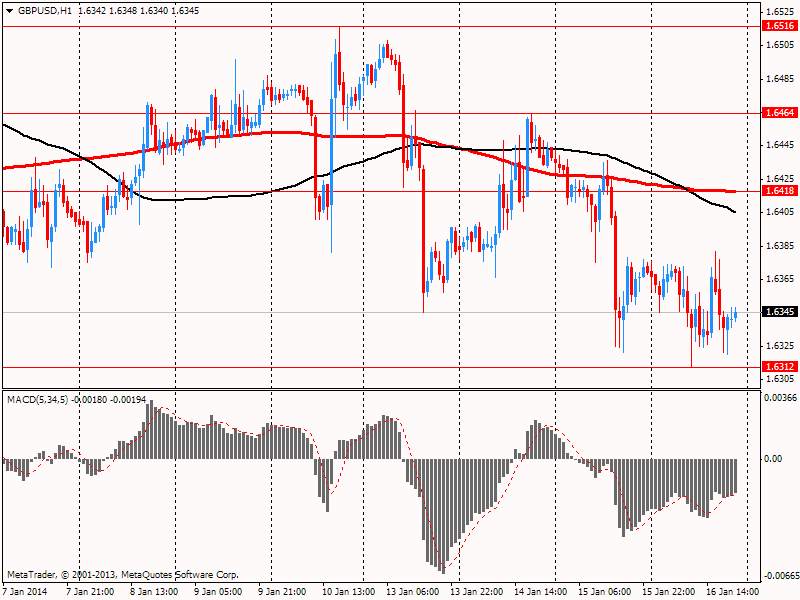Select the price scale value 1.6365
This screenshot has width=800, height=600.
tap(780, 279)
